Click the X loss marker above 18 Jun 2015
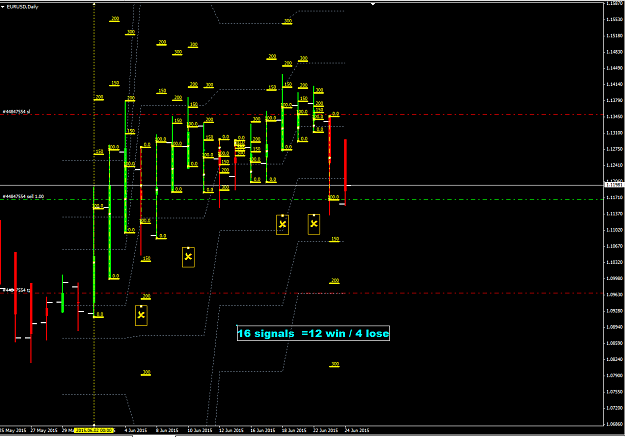This screenshot has height=437, width=625. click(283, 224)
